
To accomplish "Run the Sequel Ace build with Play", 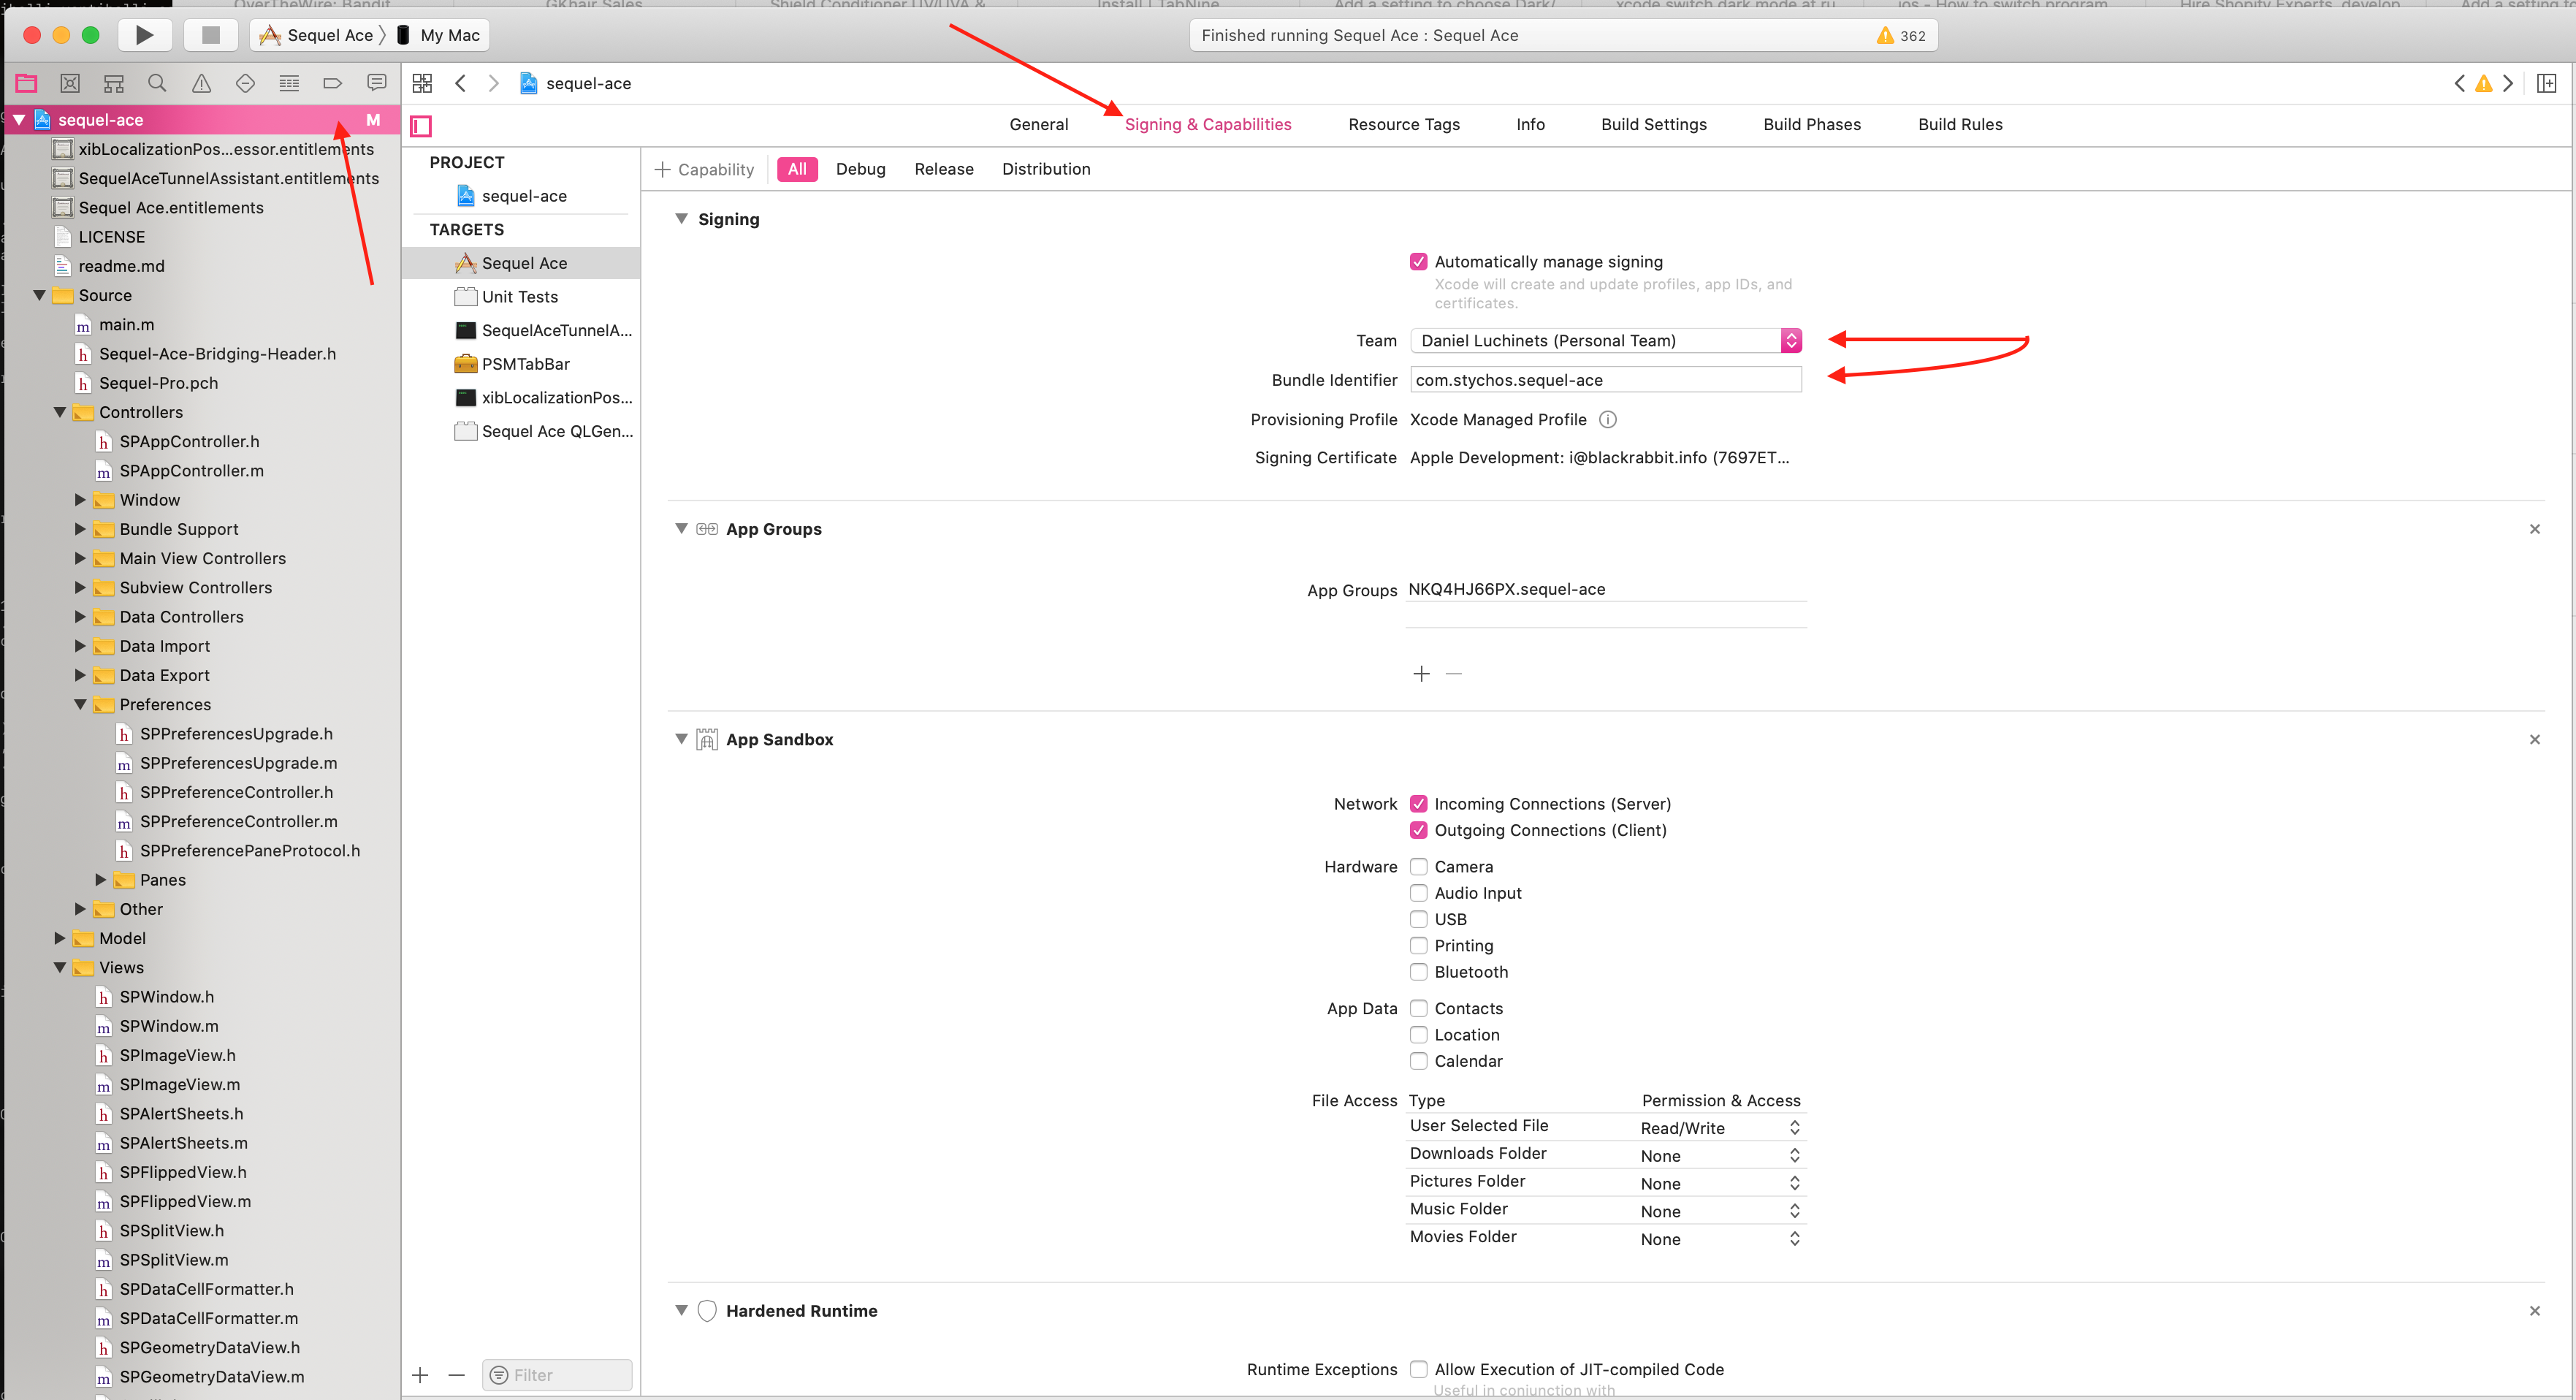I will coord(145,35).
